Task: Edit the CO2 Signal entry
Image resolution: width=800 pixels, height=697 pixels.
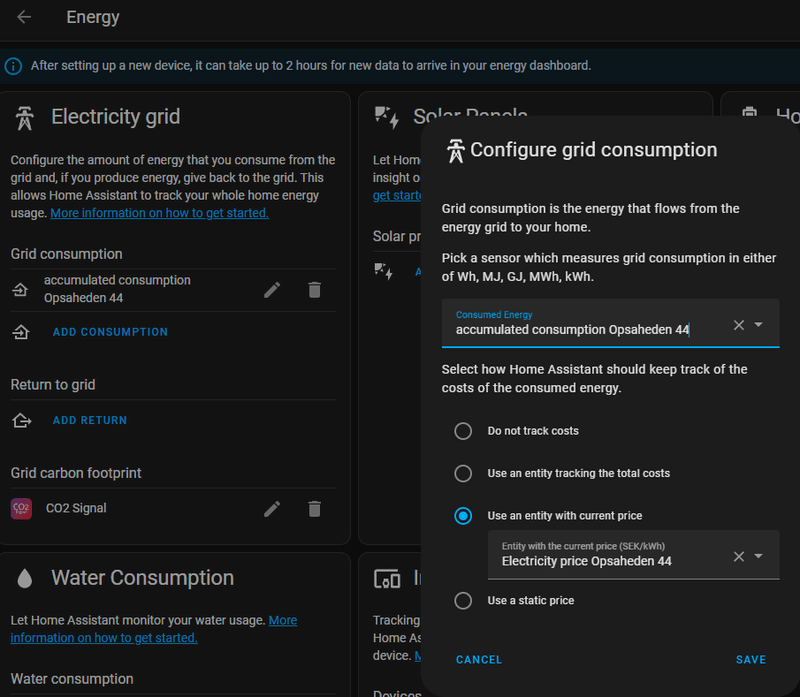Action: 272,509
